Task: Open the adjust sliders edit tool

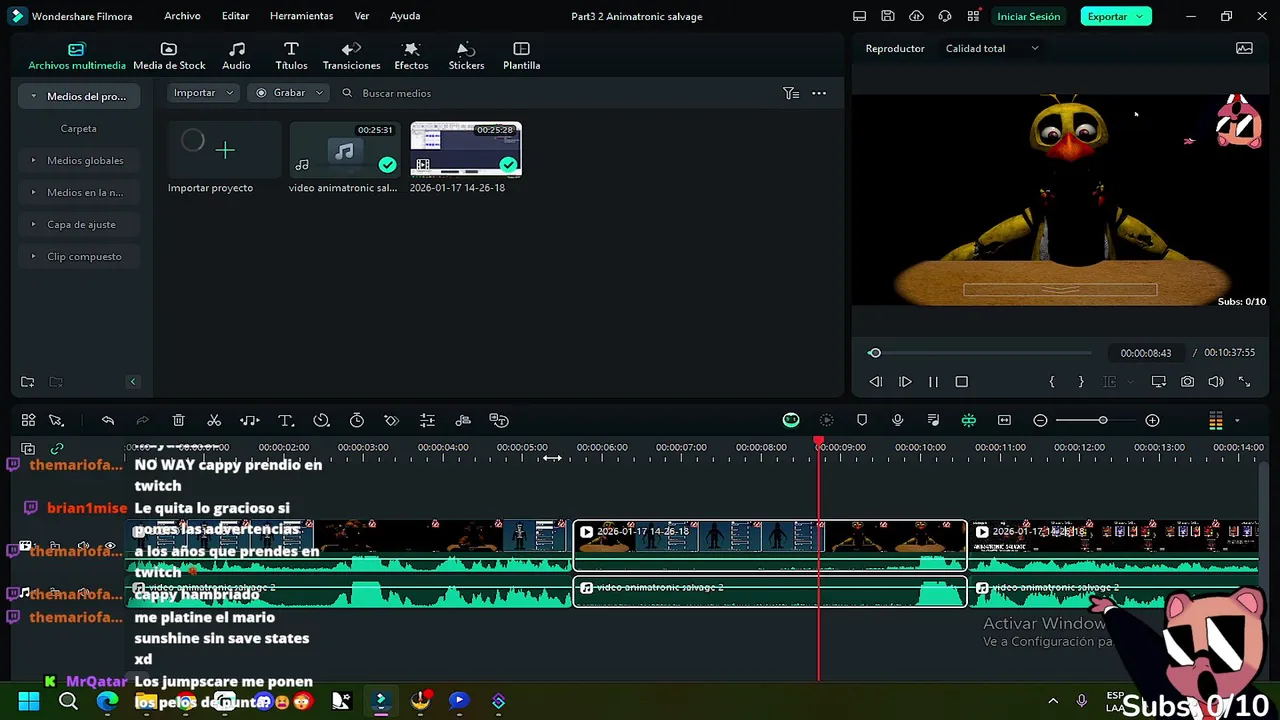Action: click(427, 421)
